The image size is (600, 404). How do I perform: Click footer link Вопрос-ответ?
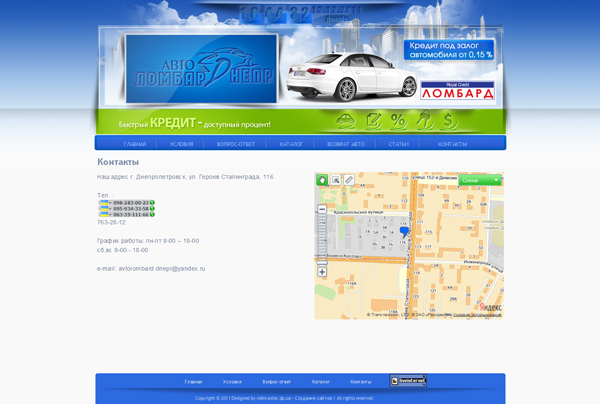pos(277,382)
